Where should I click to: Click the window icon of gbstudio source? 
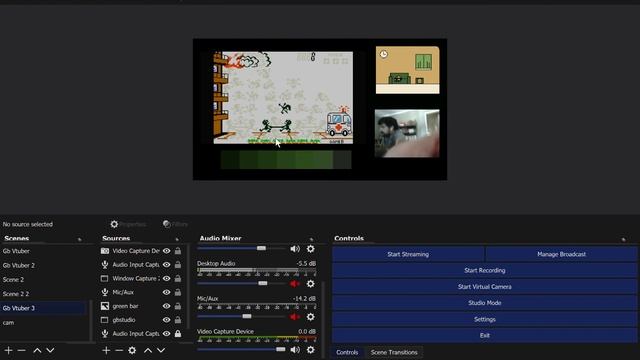coord(104,320)
